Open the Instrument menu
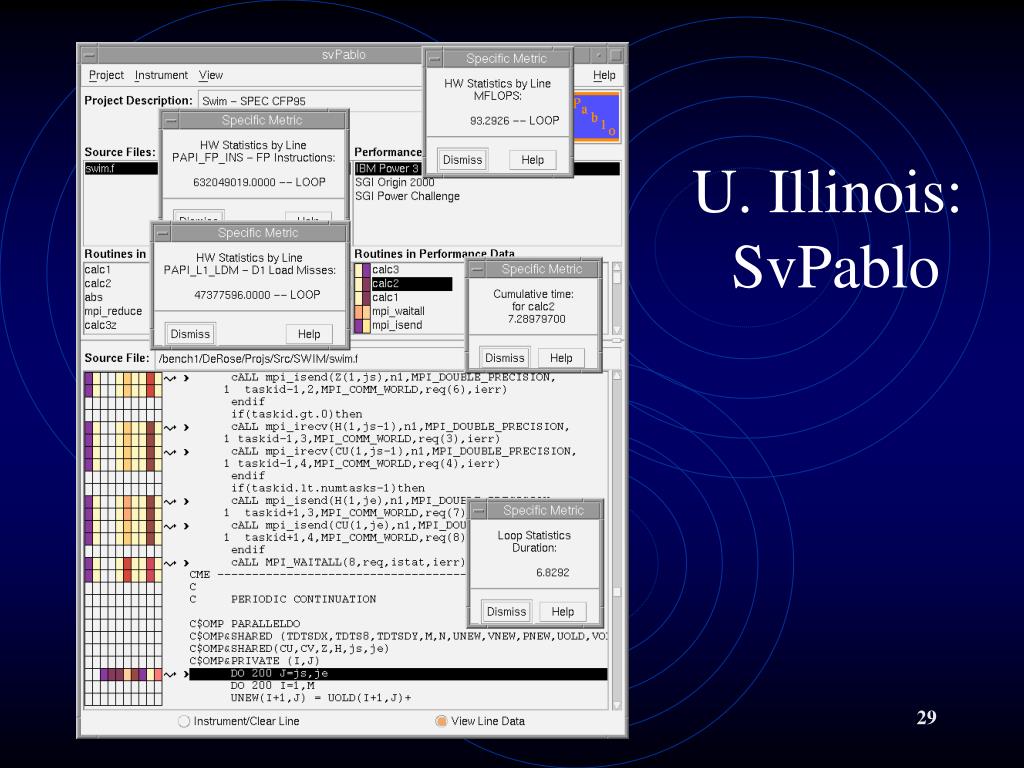This screenshot has height=768, width=1024. click(x=161, y=75)
